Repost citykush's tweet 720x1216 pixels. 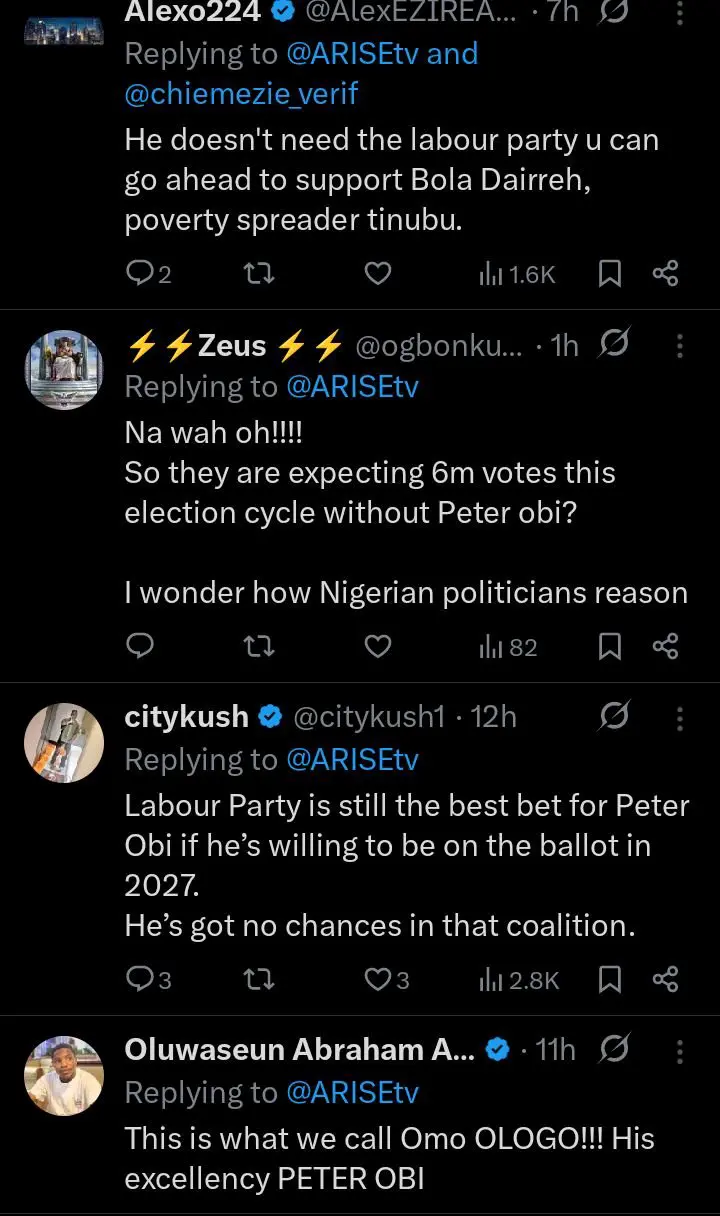pyautogui.click(x=259, y=979)
